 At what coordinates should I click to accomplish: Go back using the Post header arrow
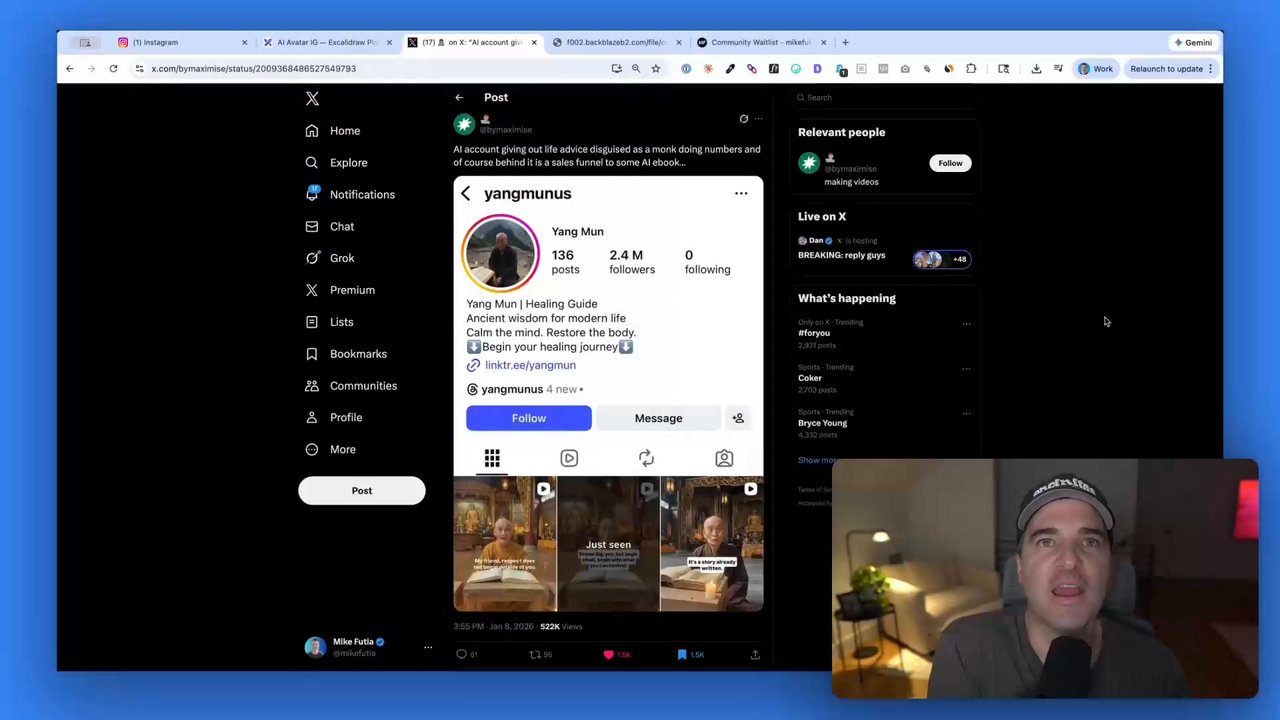[x=459, y=98]
